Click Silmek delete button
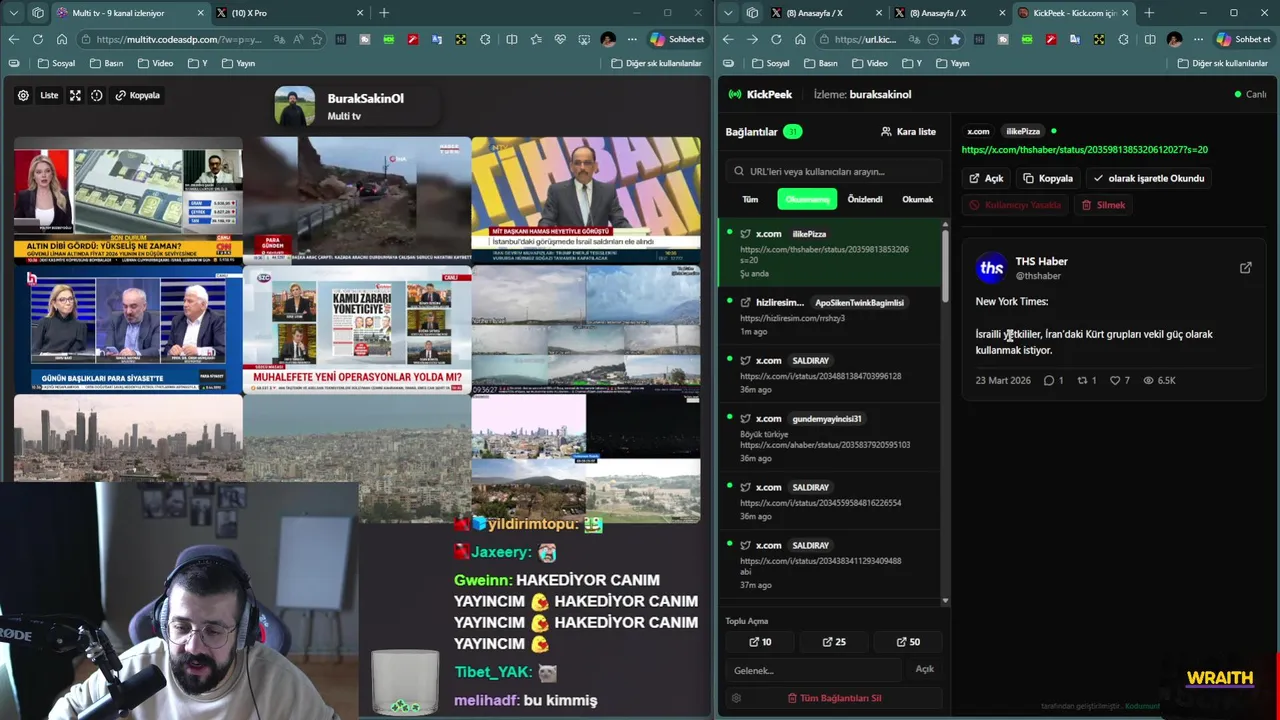 tap(1104, 205)
